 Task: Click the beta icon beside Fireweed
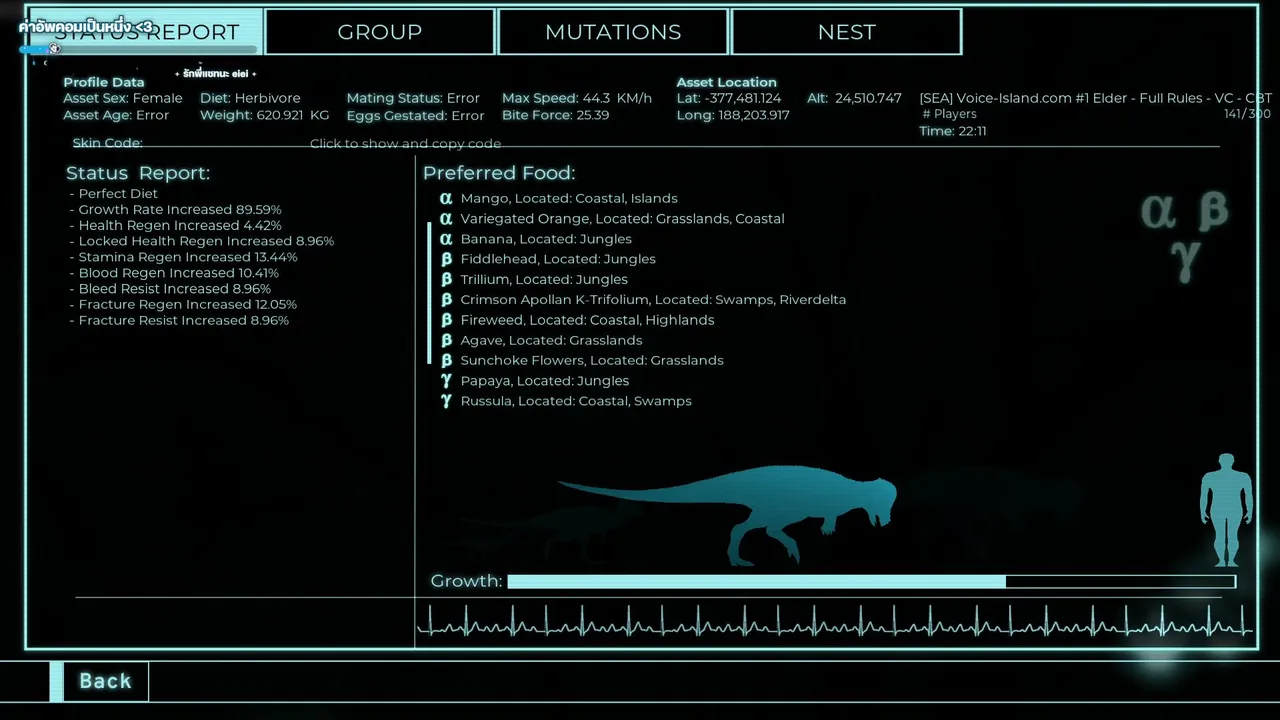pyautogui.click(x=446, y=320)
